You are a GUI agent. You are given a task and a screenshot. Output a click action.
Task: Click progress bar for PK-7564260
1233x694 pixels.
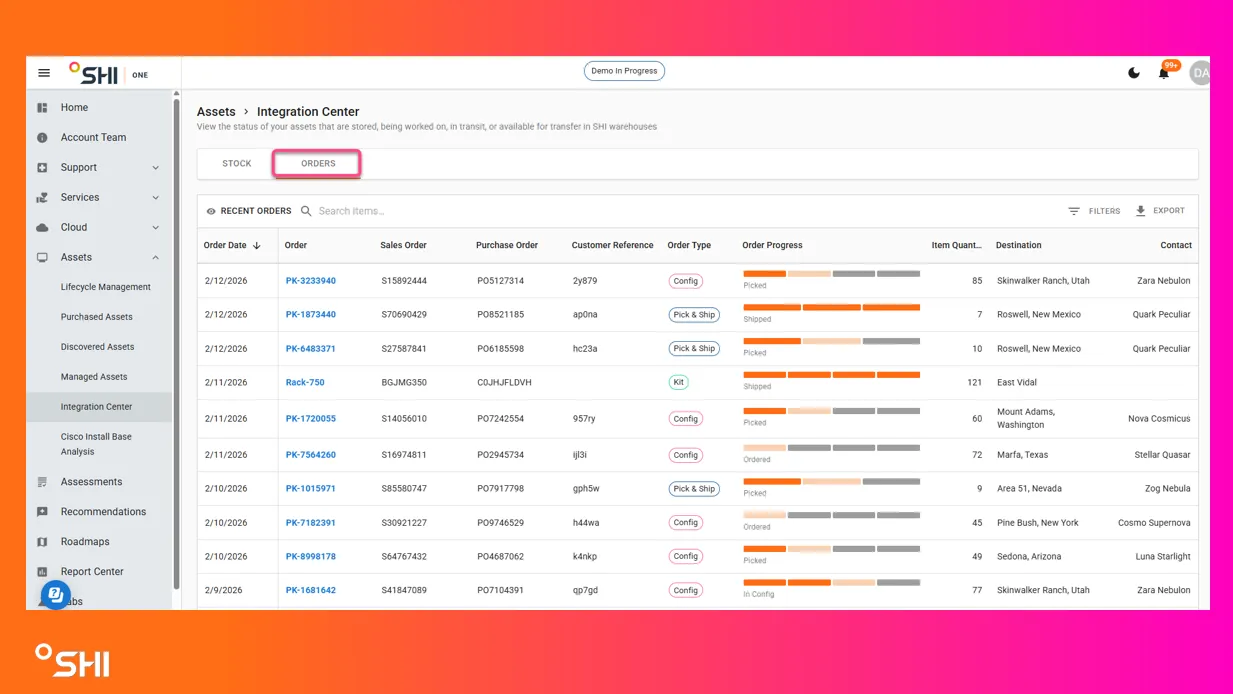coord(831,448)
